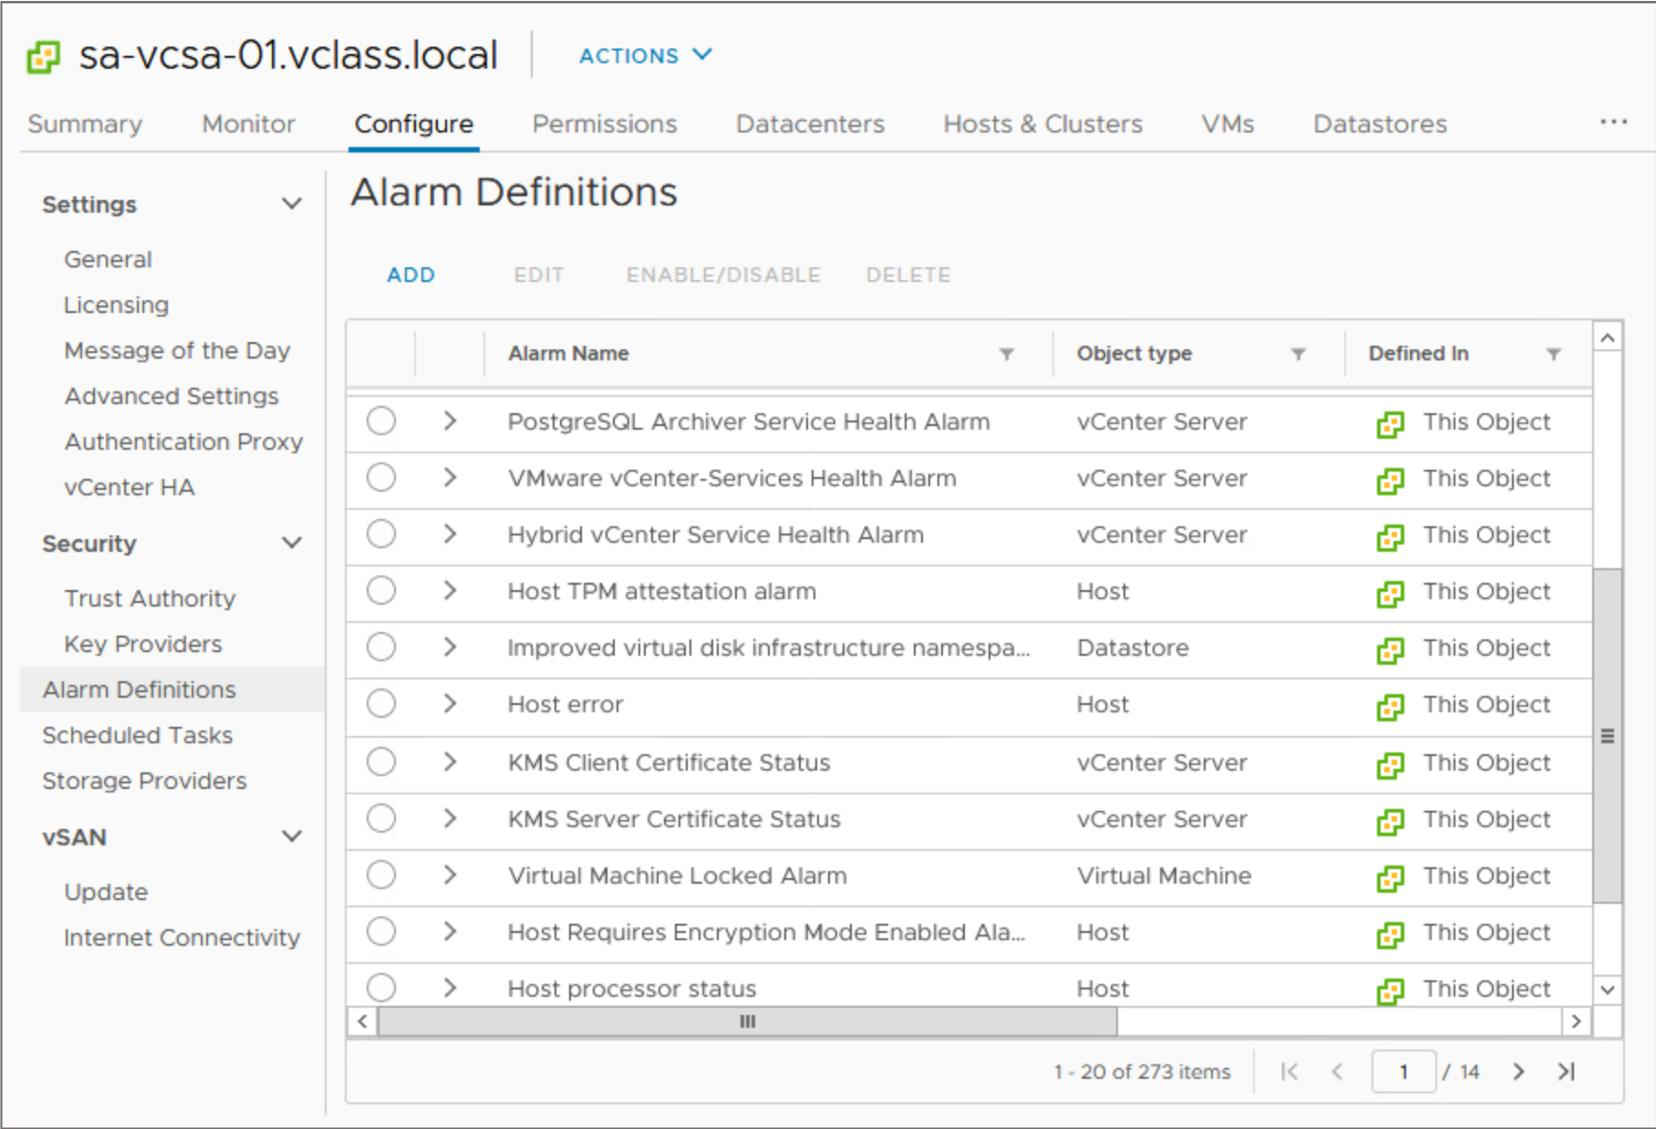Viewport: 1656px width, 1129px height.
Task: Click the horizontal scrollbar thumb of alarm table
Action: click(747, 1021)
